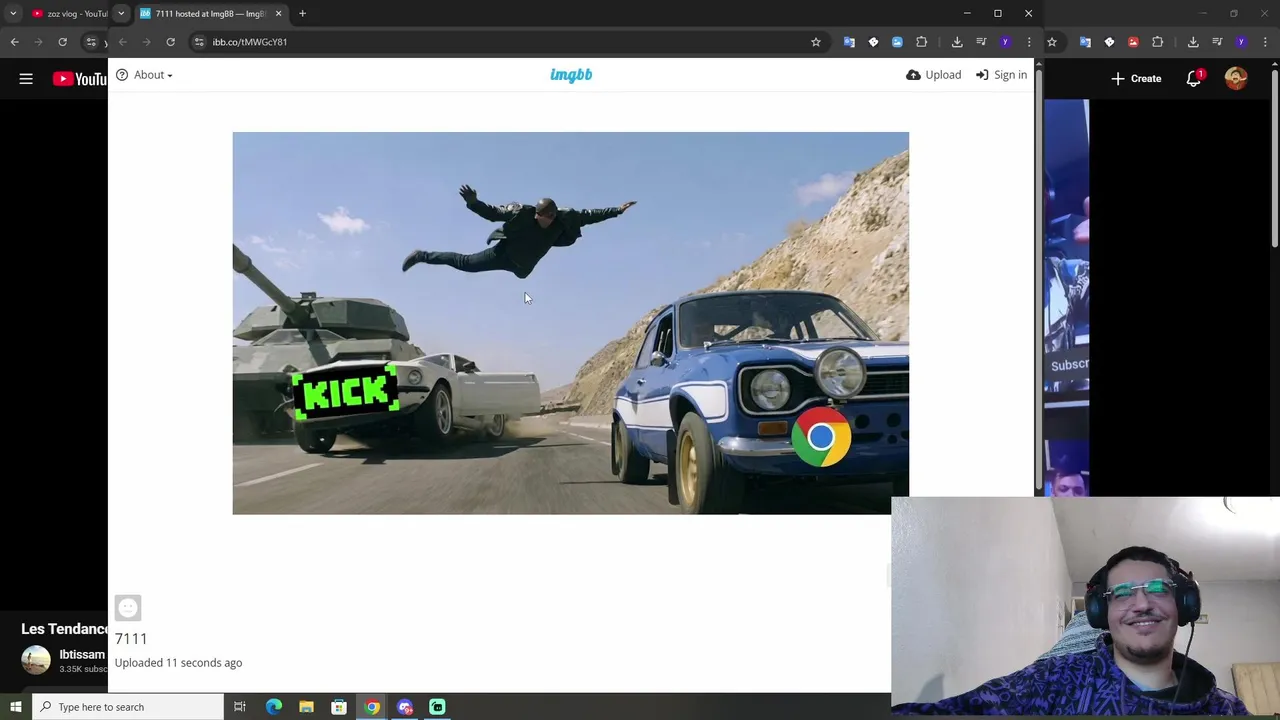Click the ibb.co/tMWGcY81 address bar

[x=500, y=42]
